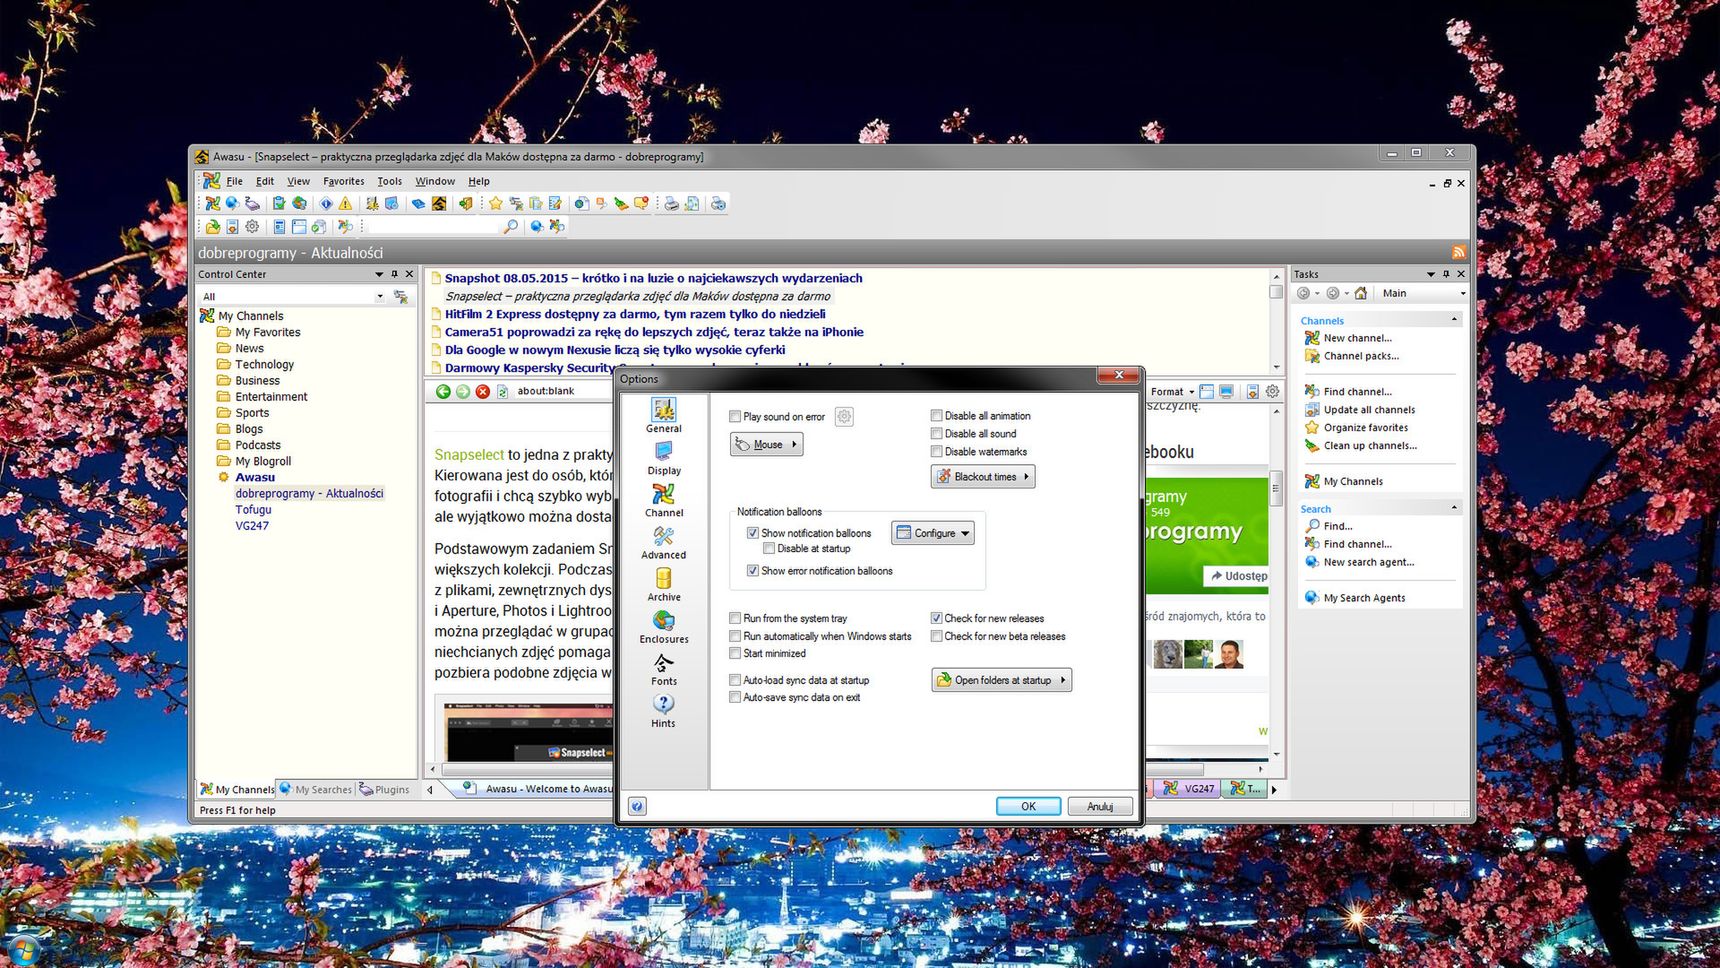
Task: Enable Check for new beta releases
Action: pyautogui.click(x=937, y=636)
